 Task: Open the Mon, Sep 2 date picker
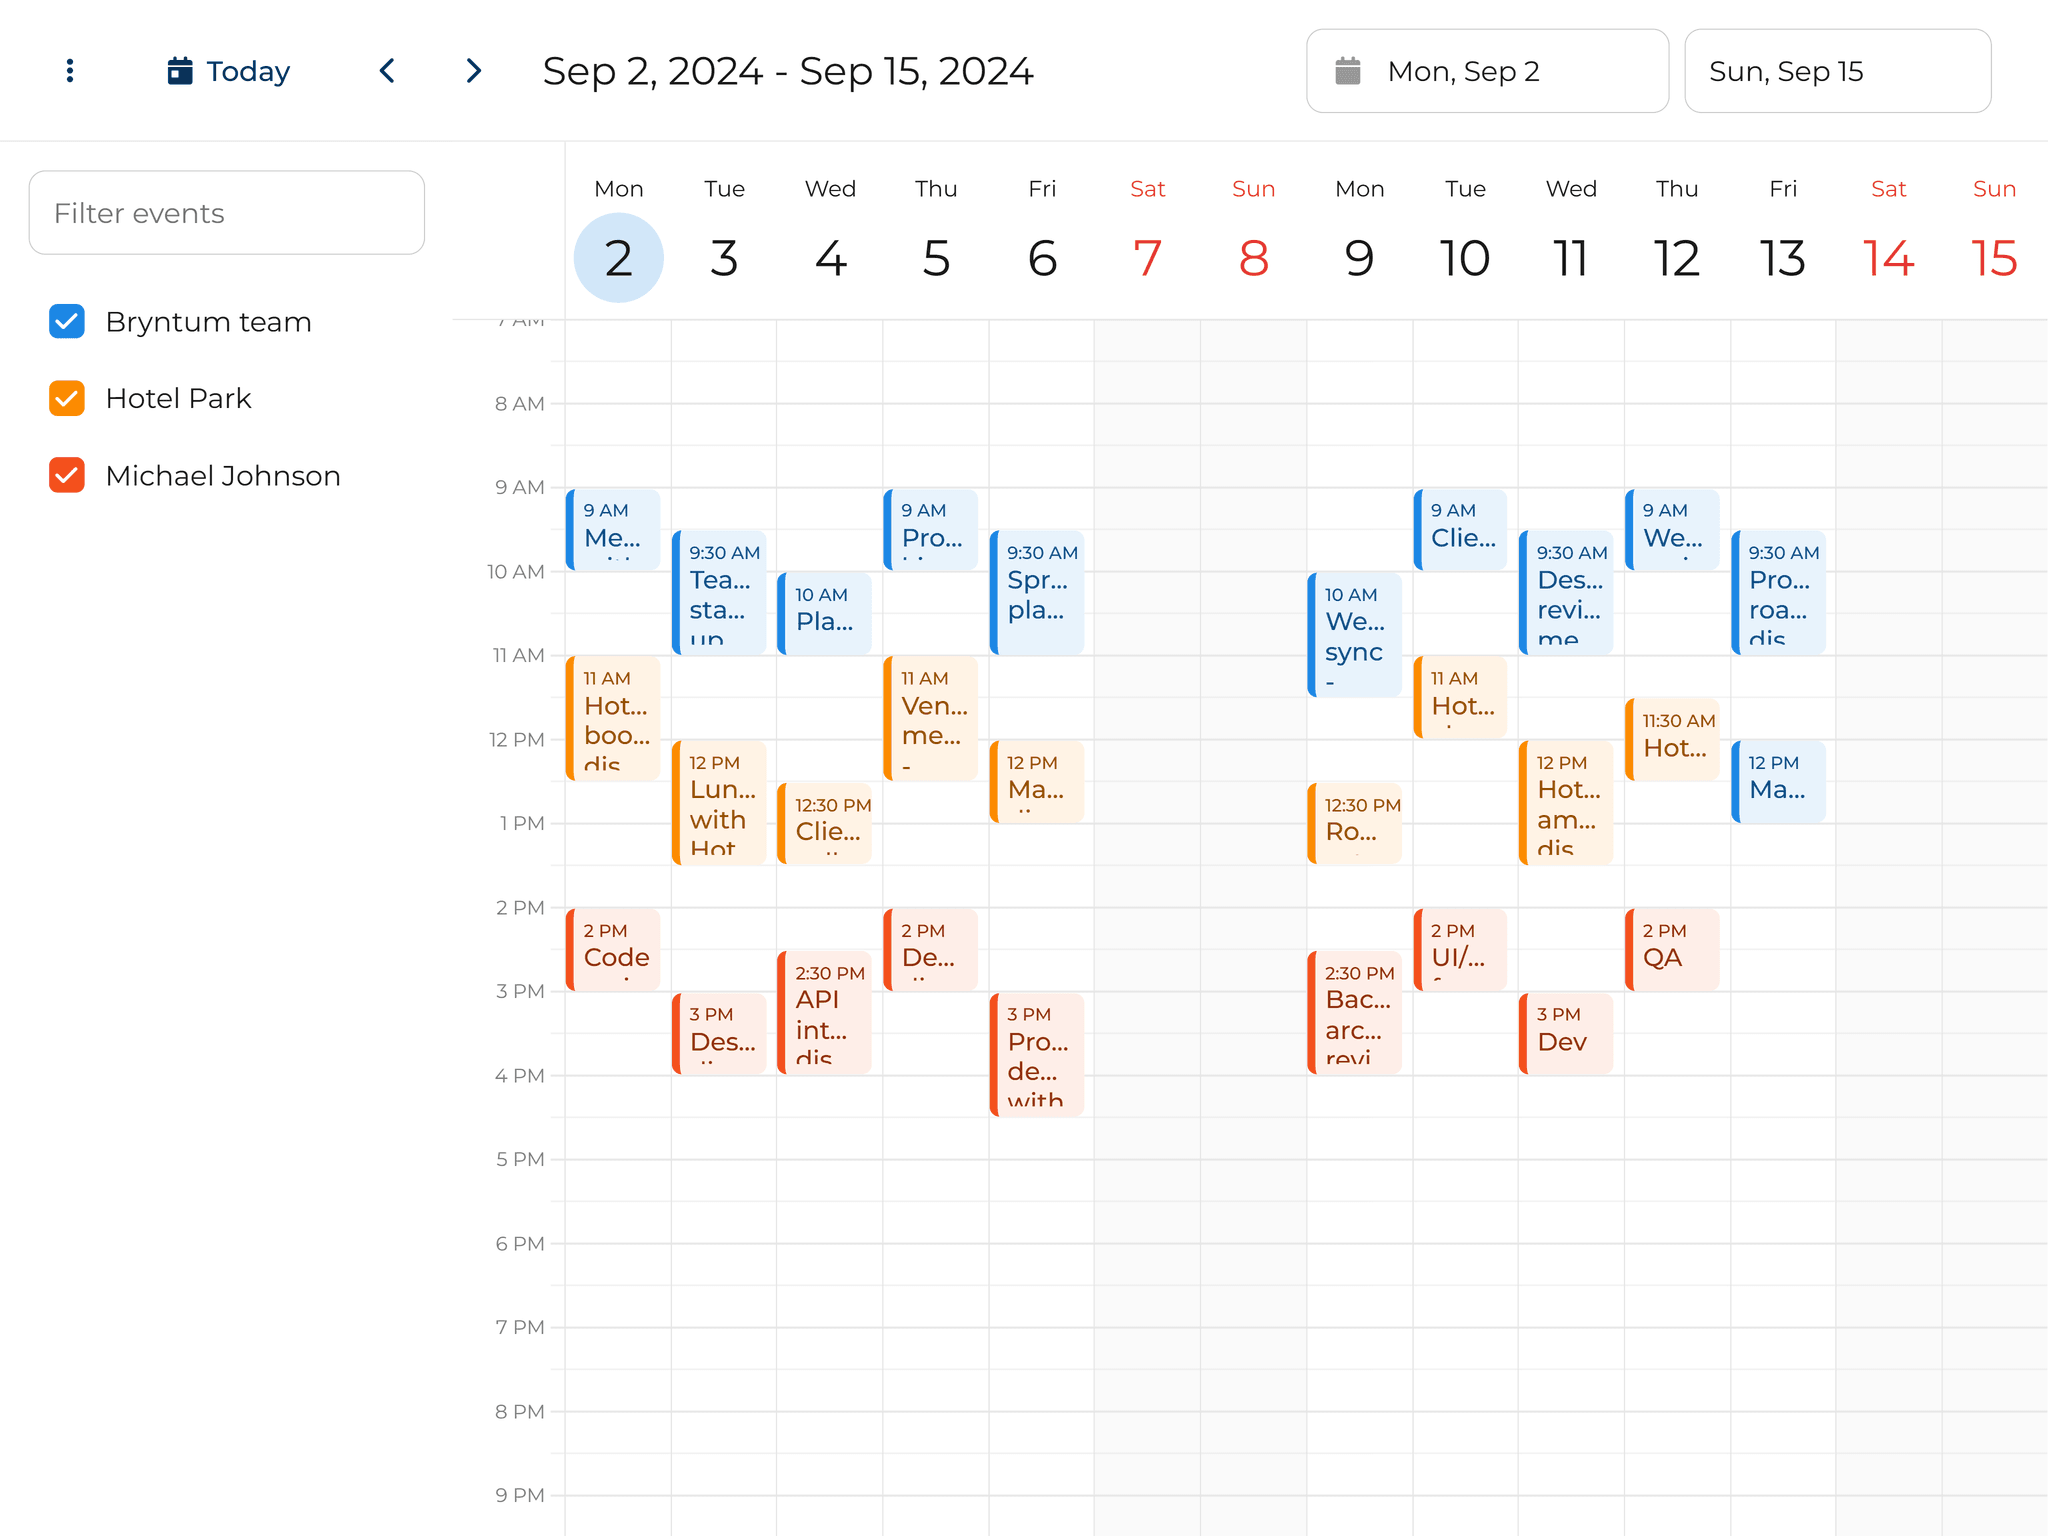coord(1487,70)
